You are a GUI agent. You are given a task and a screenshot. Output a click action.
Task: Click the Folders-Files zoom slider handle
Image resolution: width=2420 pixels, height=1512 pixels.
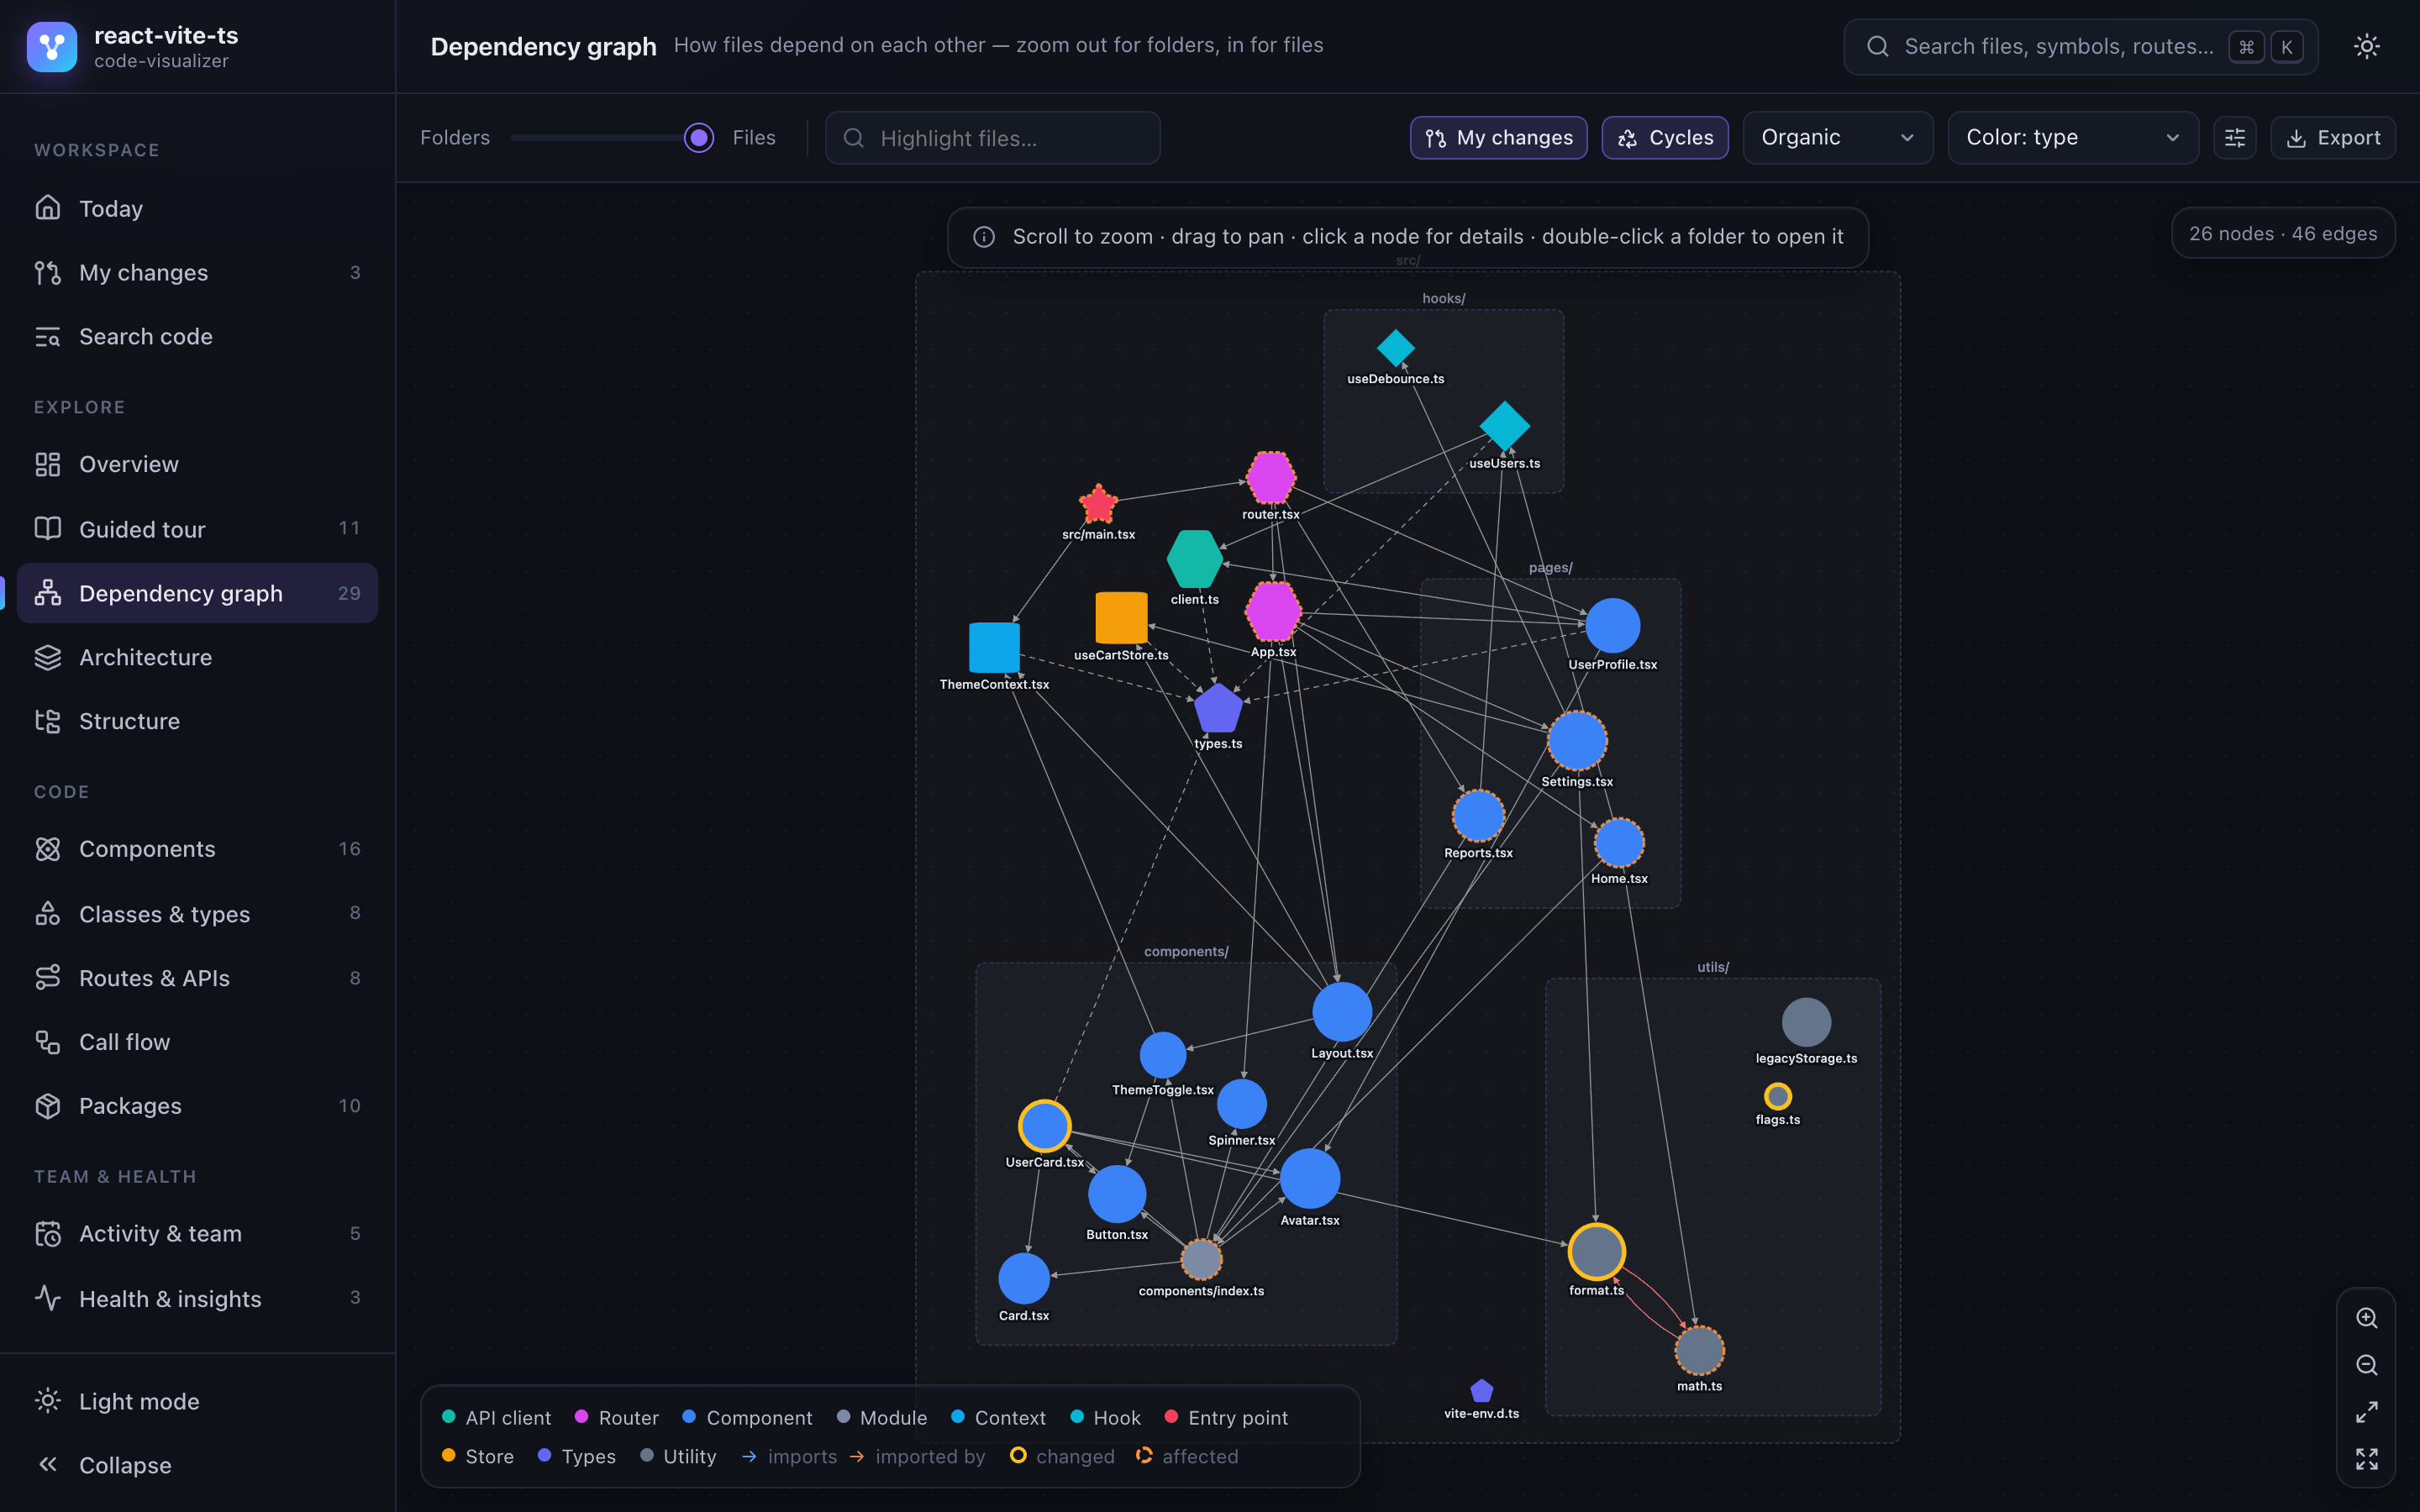point(699,138)
